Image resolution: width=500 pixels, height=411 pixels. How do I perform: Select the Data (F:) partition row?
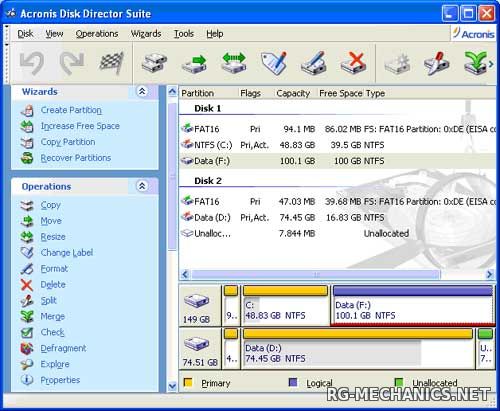337,161
